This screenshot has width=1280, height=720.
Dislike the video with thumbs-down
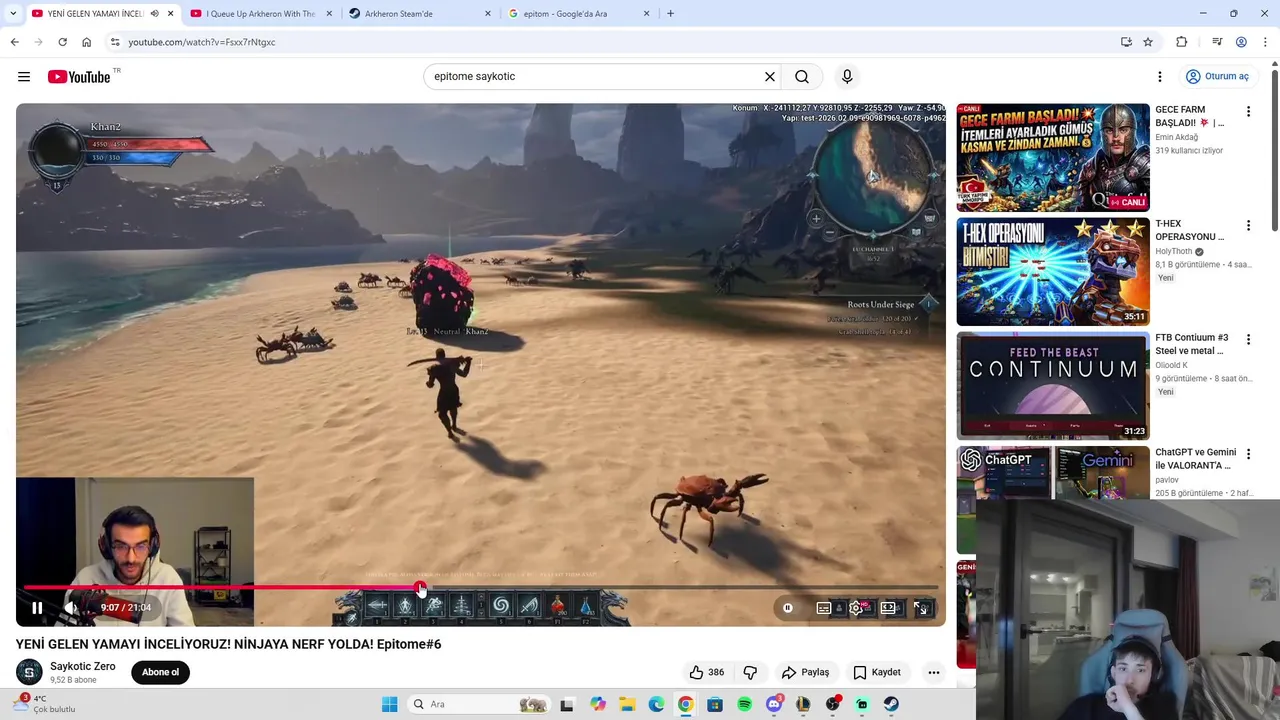pos(750,672)
